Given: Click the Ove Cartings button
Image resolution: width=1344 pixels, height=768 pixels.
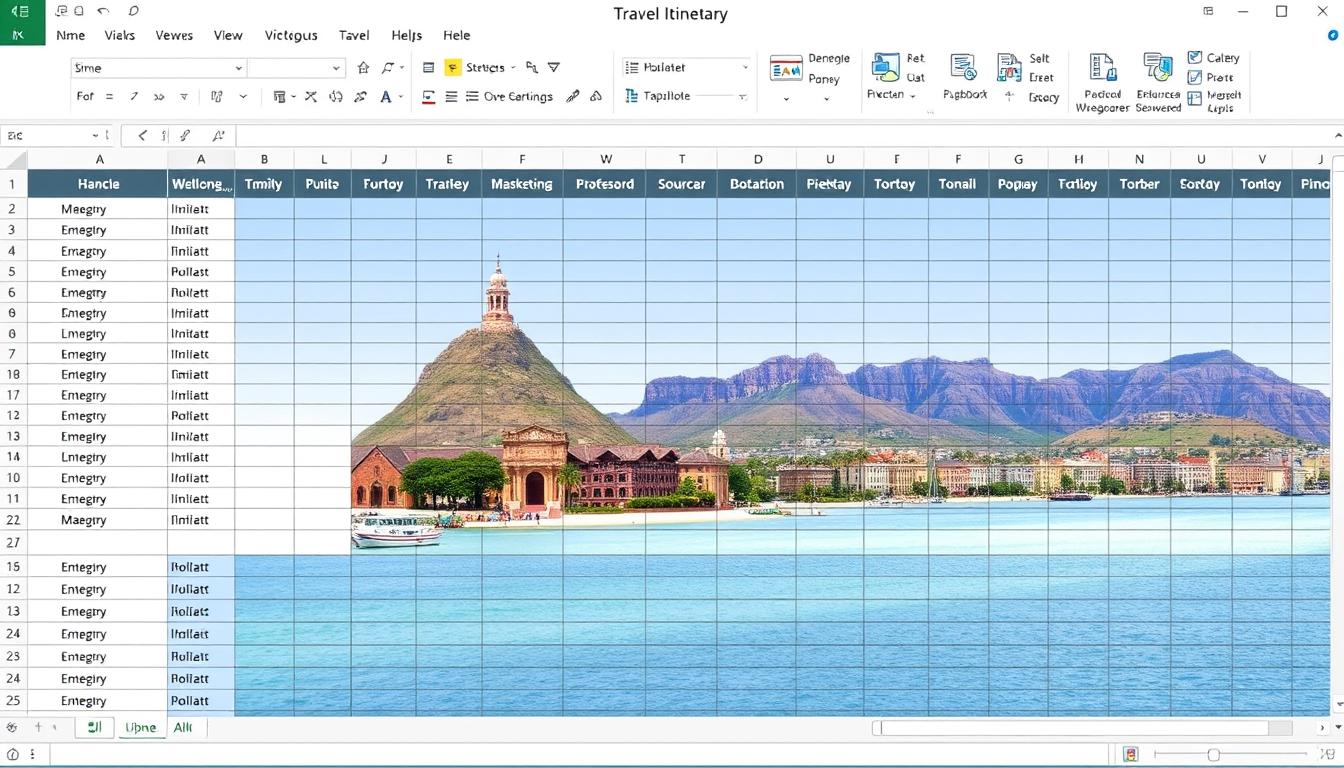Looking at the screenshot, I should 509,97.
